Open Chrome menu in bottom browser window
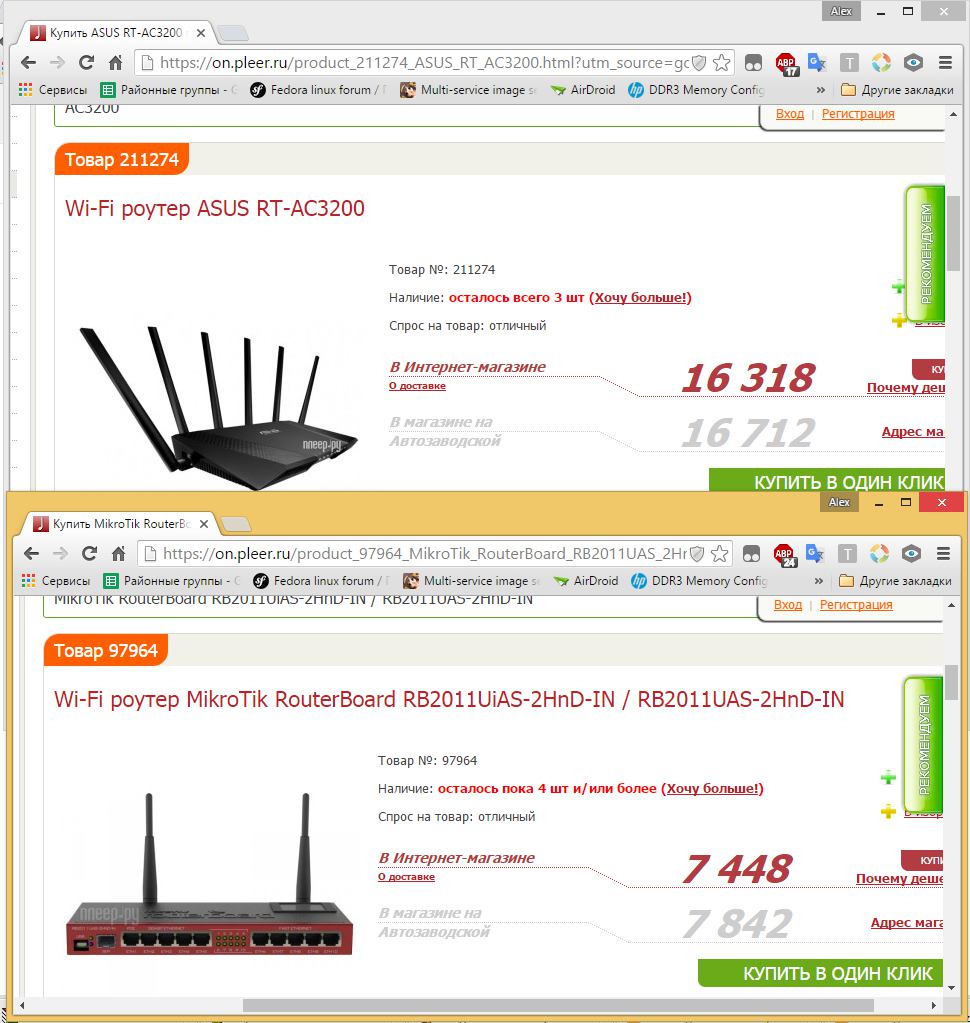Screen dimensions: 970x1023 click(x=943, y=554)
